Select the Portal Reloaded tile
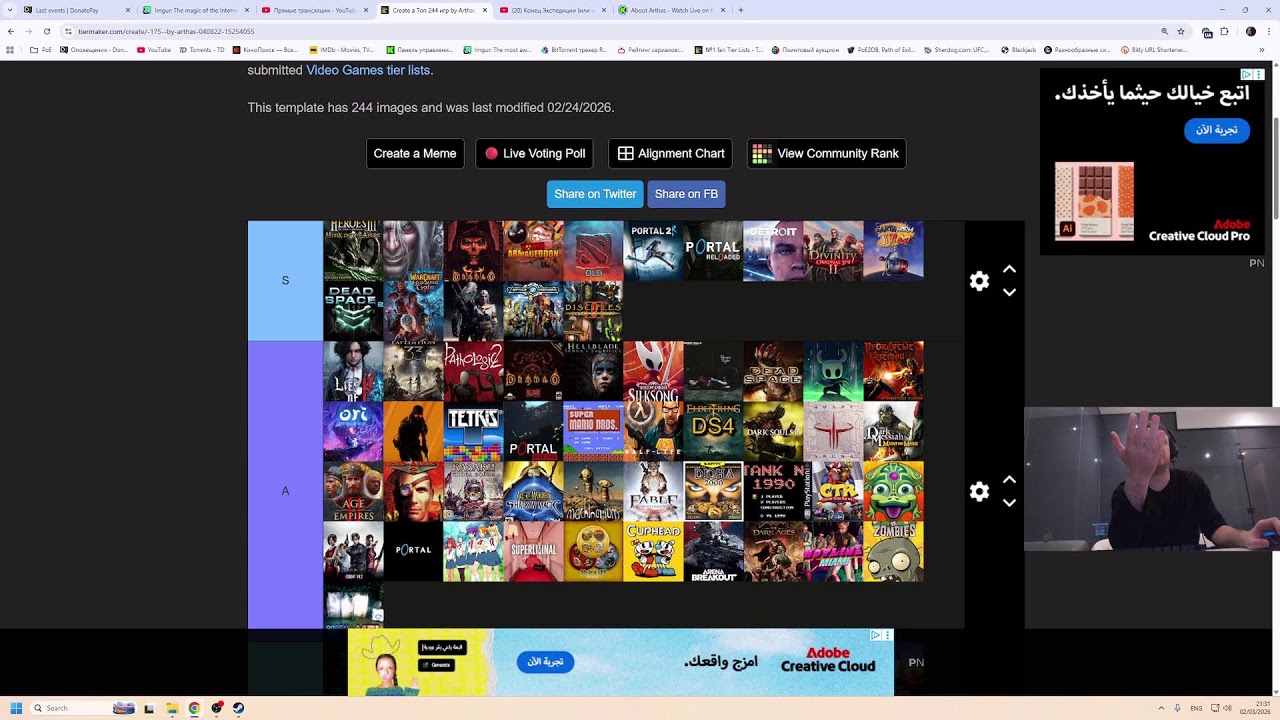 [x=713, y=251]
